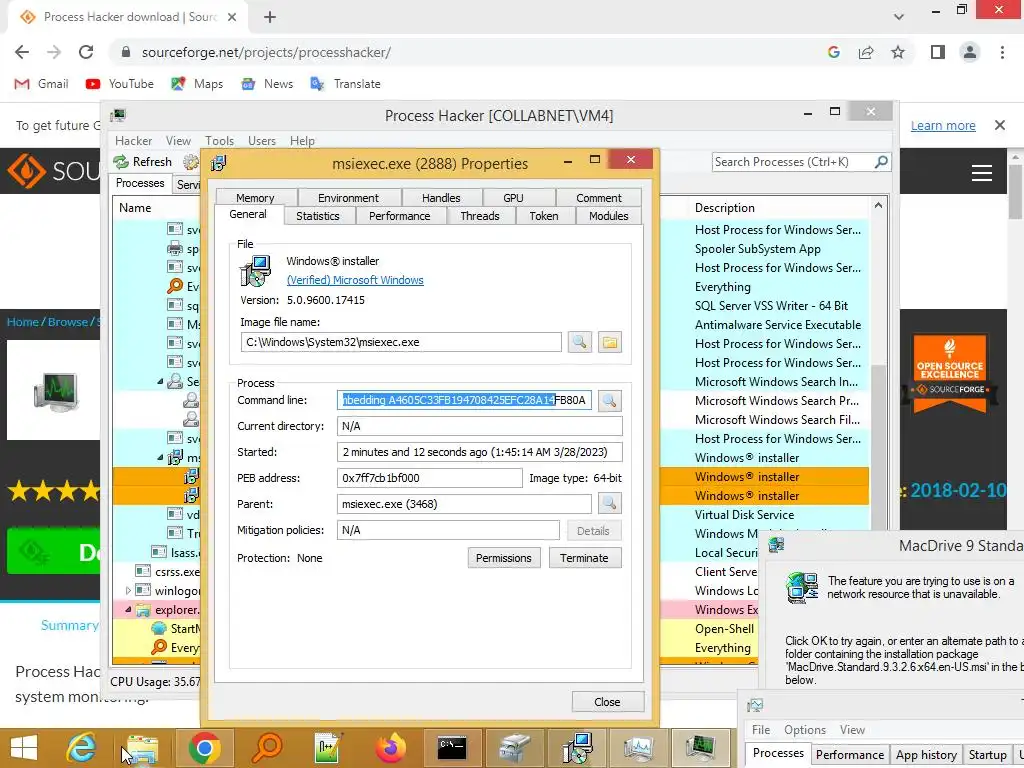
Task: Reload the SourceForge page
Action: pyautogui.click(x=86, y=52)
